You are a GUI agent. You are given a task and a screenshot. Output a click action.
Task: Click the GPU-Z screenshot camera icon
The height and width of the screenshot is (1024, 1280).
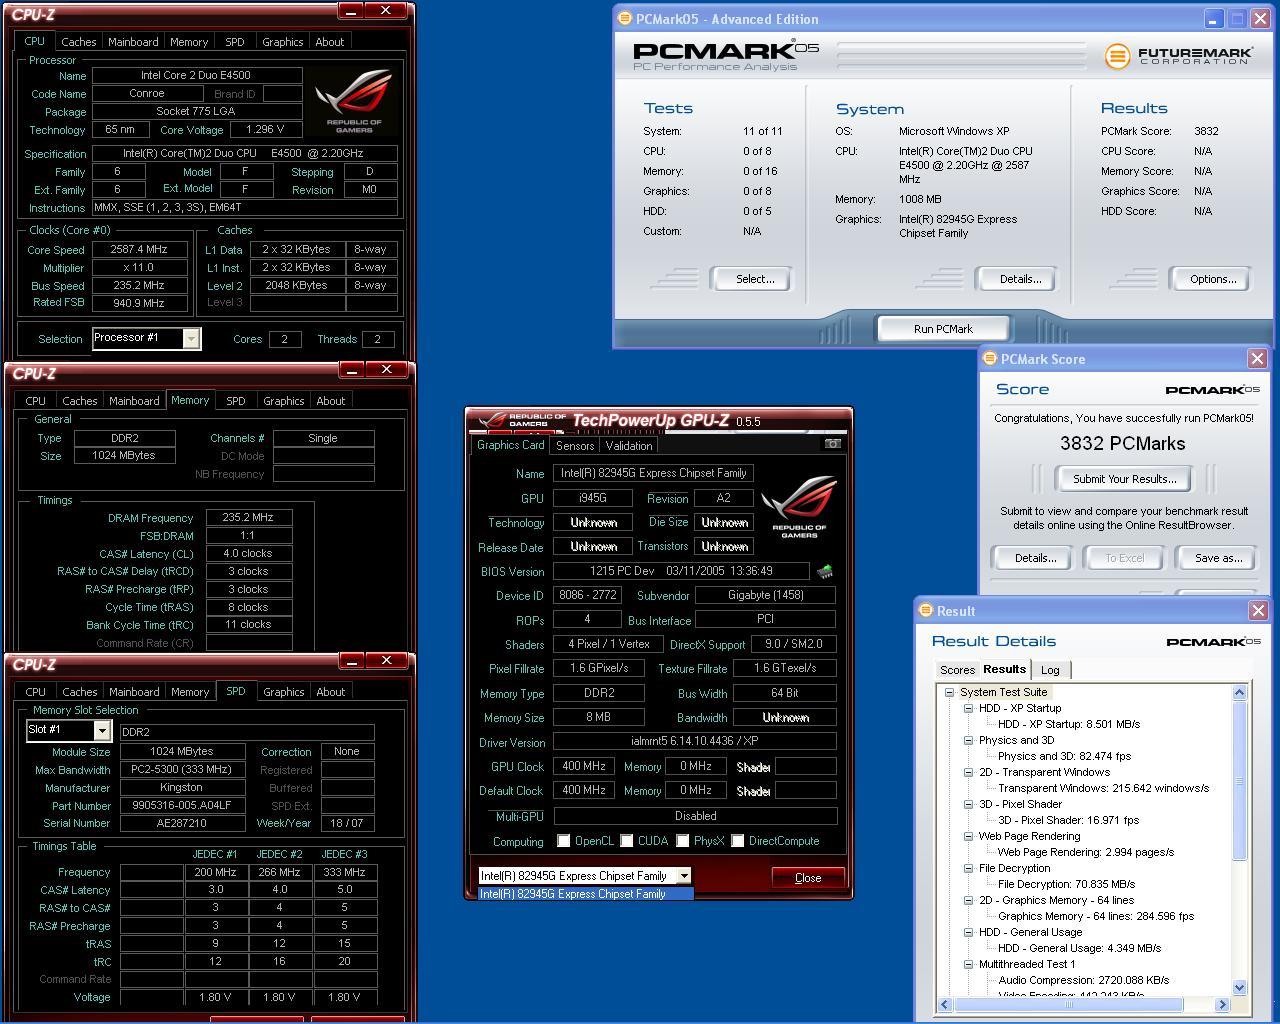point(832,444)
